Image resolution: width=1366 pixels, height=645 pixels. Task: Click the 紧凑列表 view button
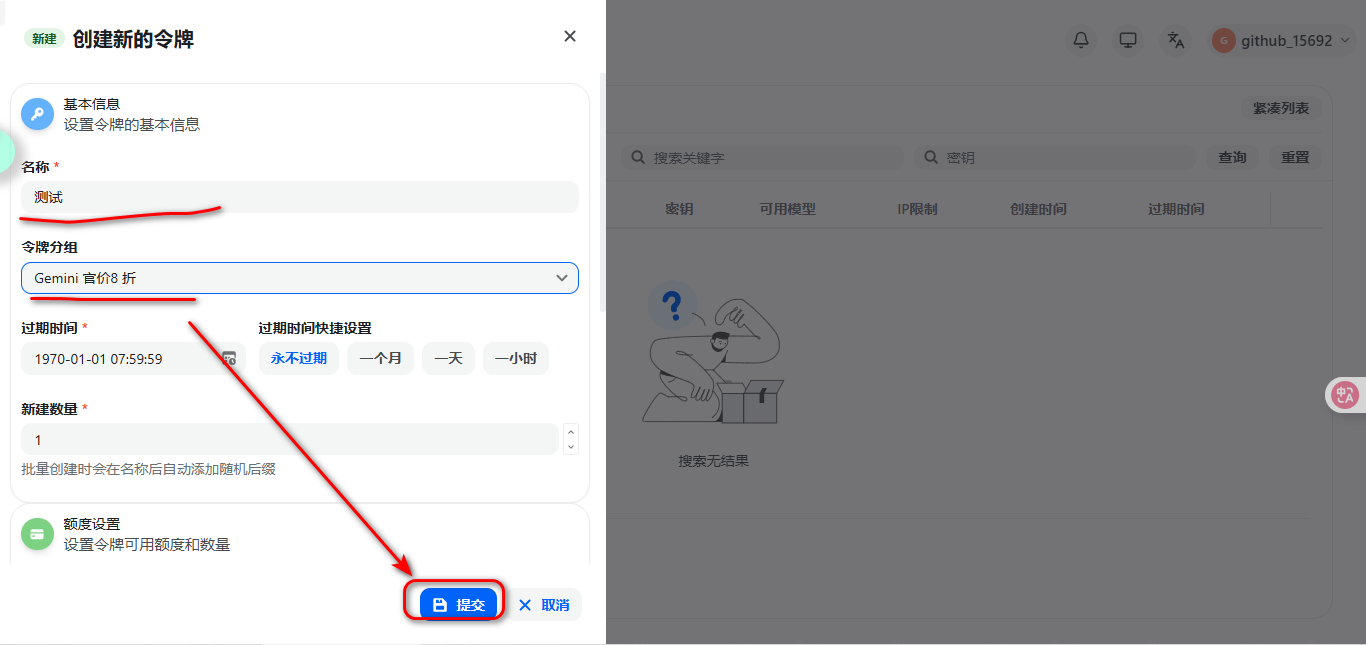[1281, 108]
